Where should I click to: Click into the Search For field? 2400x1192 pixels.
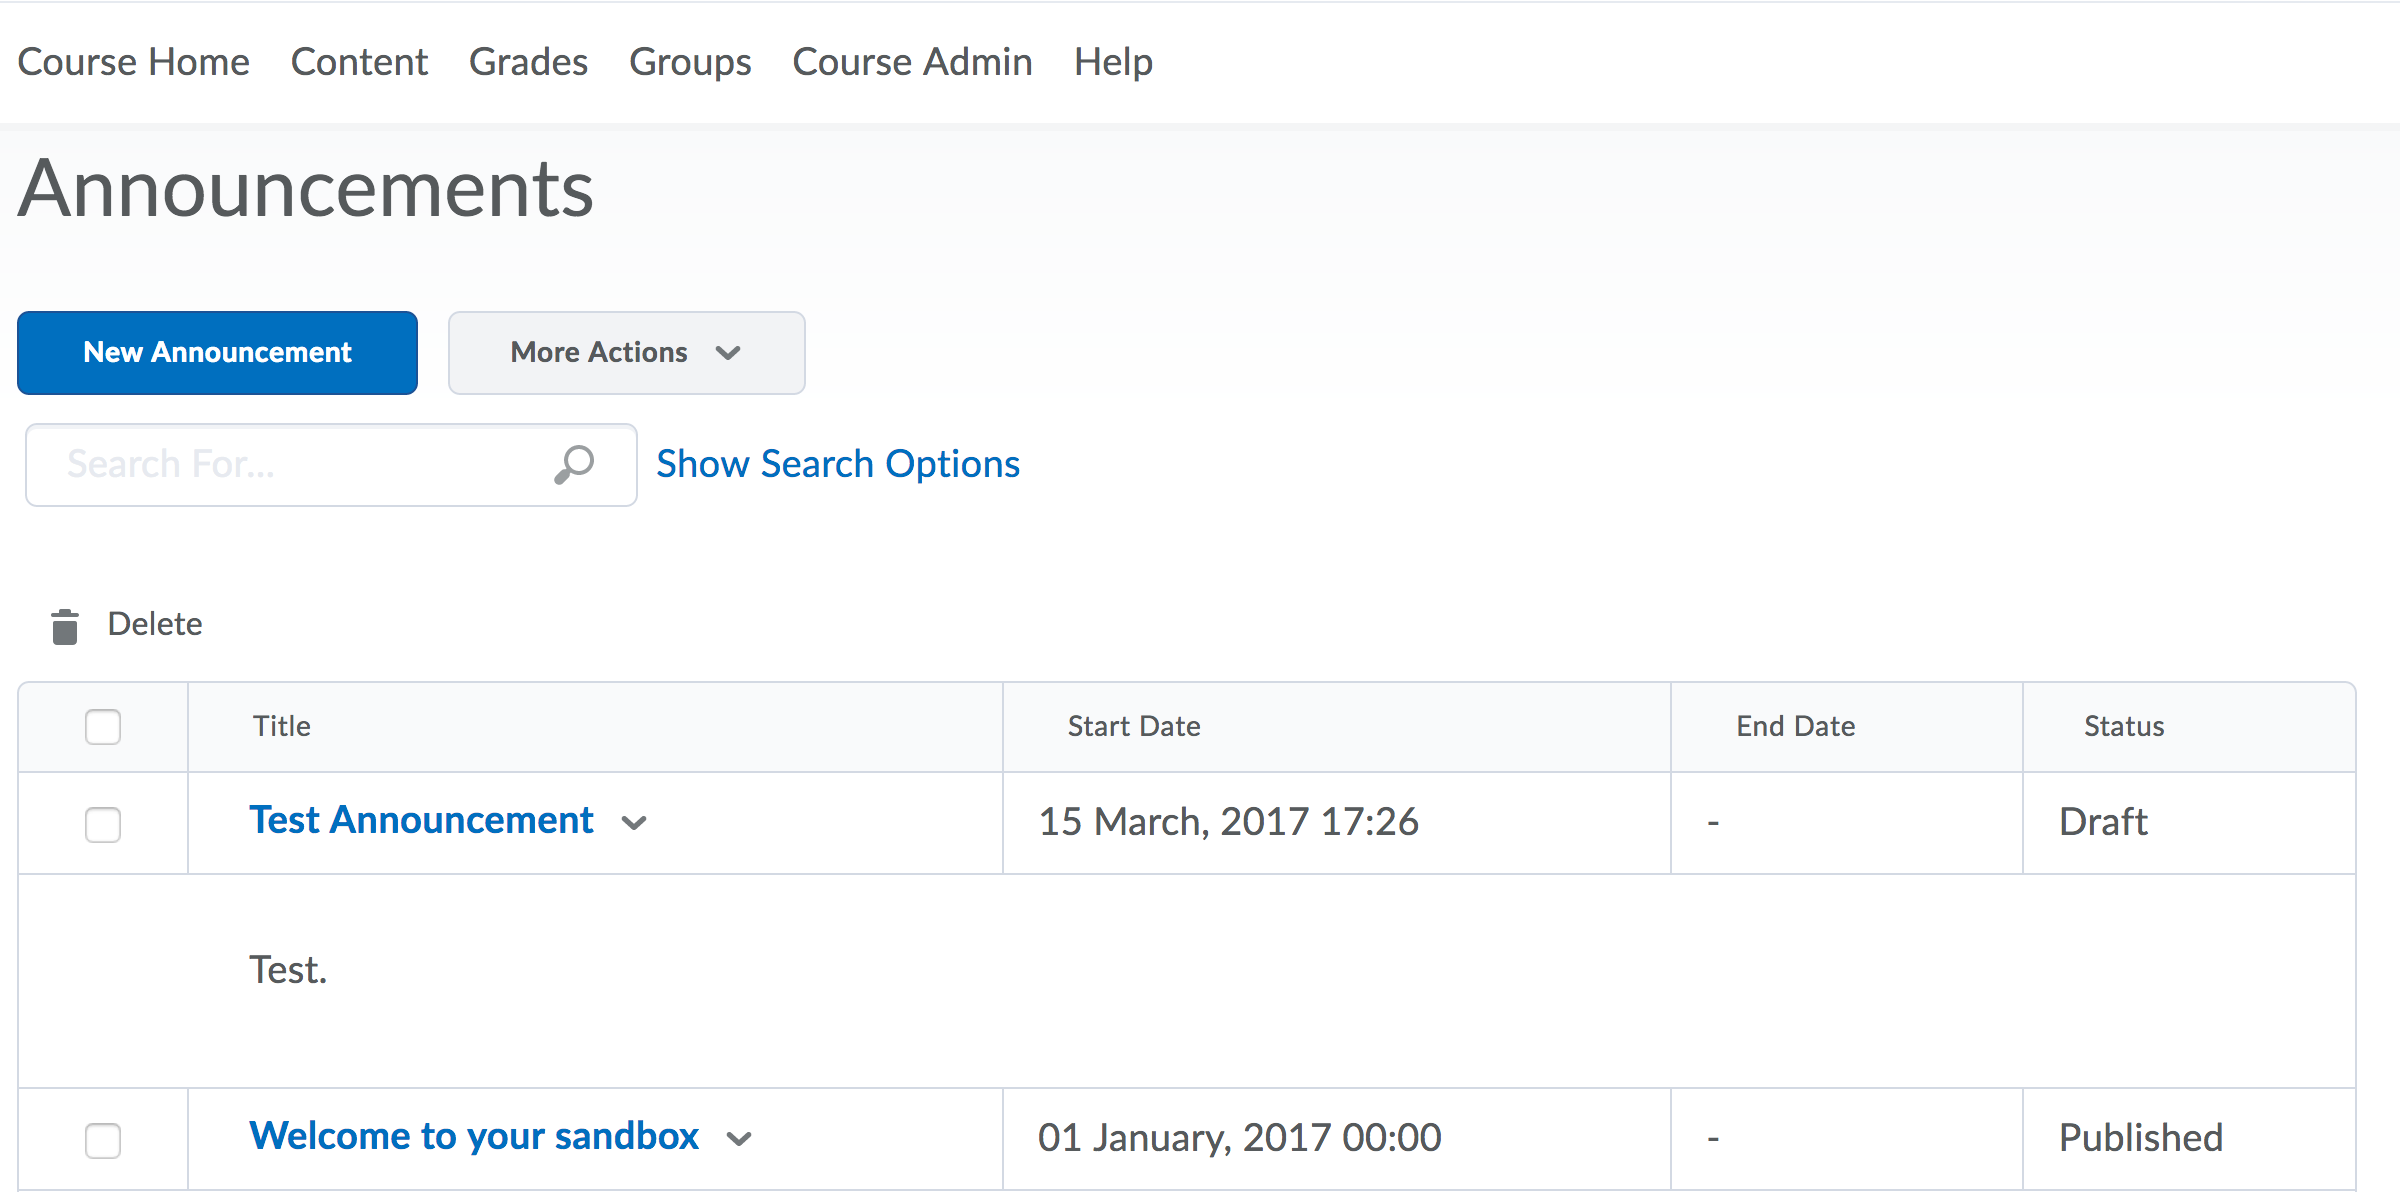point(290,465)
